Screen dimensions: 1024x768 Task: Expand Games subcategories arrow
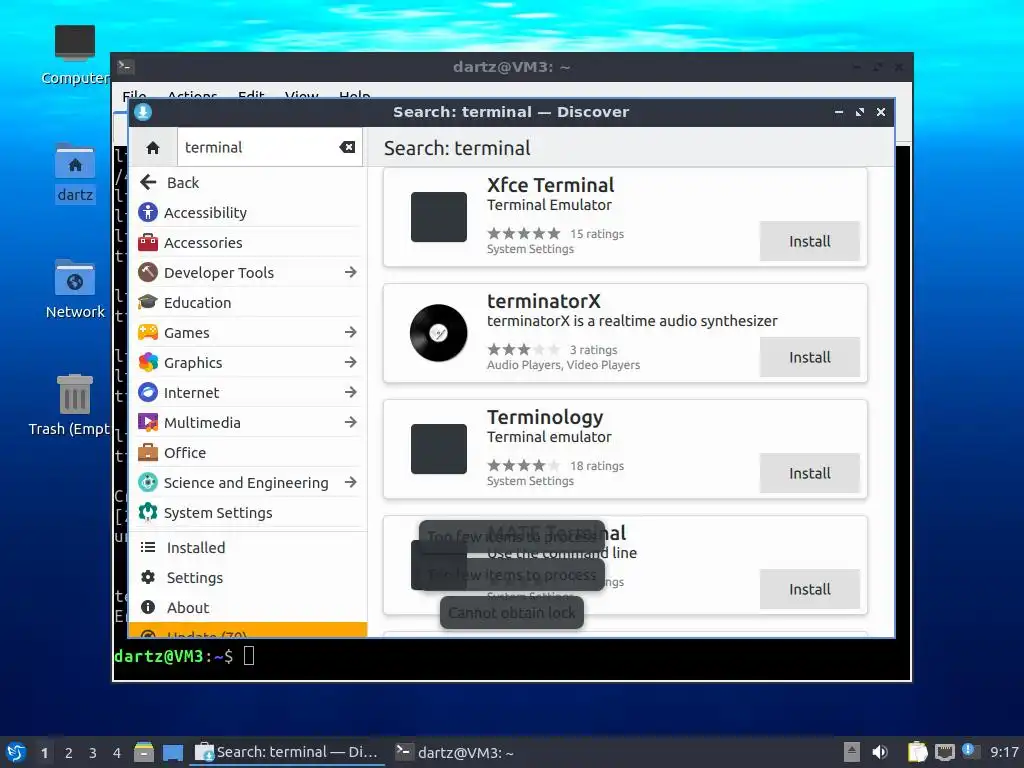(351, 332)
